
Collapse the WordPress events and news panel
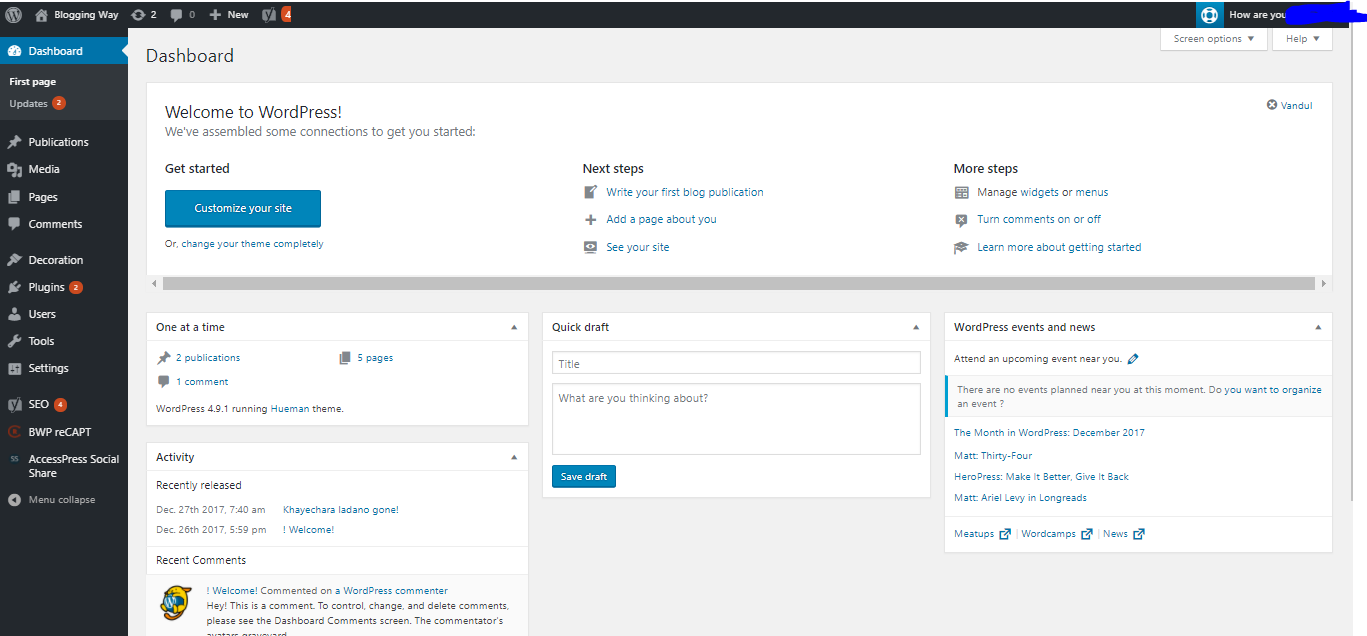click(x=1318, y=327)
